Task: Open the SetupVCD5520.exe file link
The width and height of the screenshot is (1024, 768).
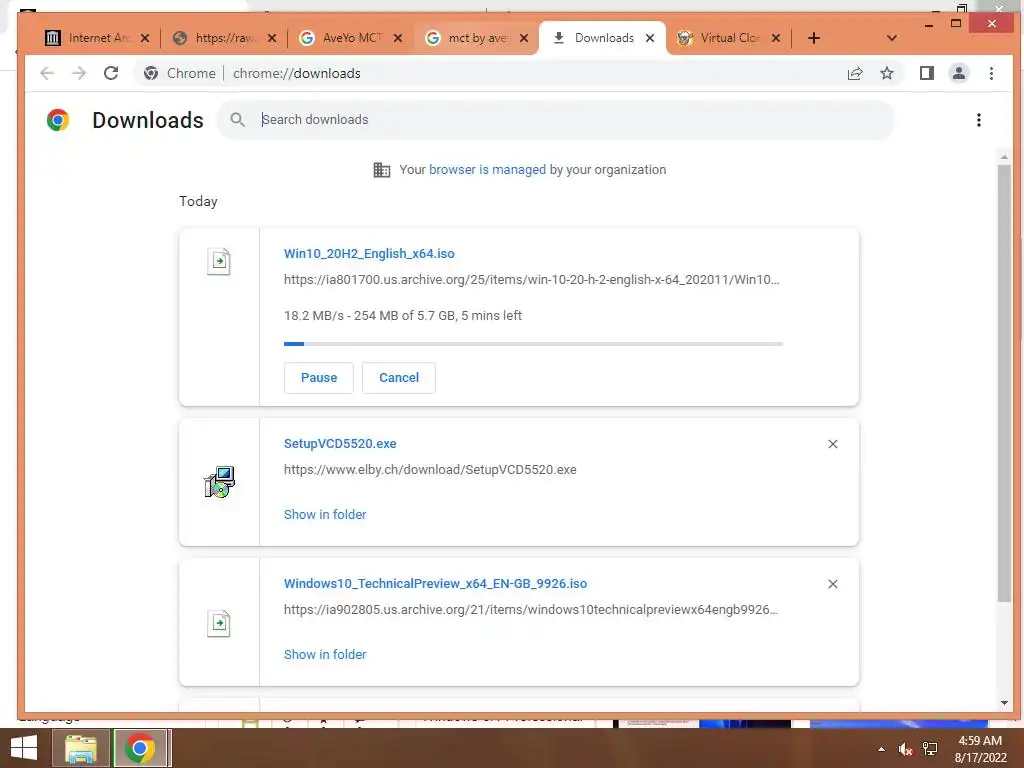Action: pos(340,443)
